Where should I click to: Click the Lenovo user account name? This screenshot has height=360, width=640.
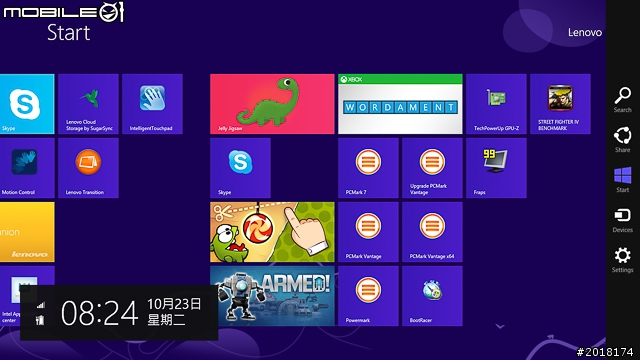585,32
